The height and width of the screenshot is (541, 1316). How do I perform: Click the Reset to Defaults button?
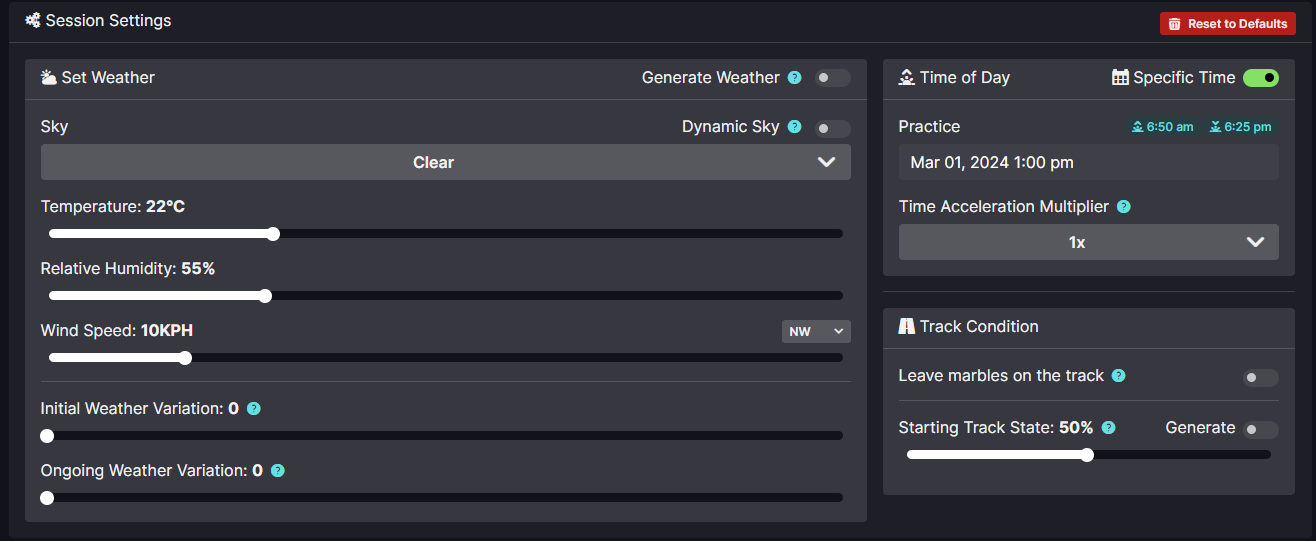pyautogui.click(x=1228, y=24)
